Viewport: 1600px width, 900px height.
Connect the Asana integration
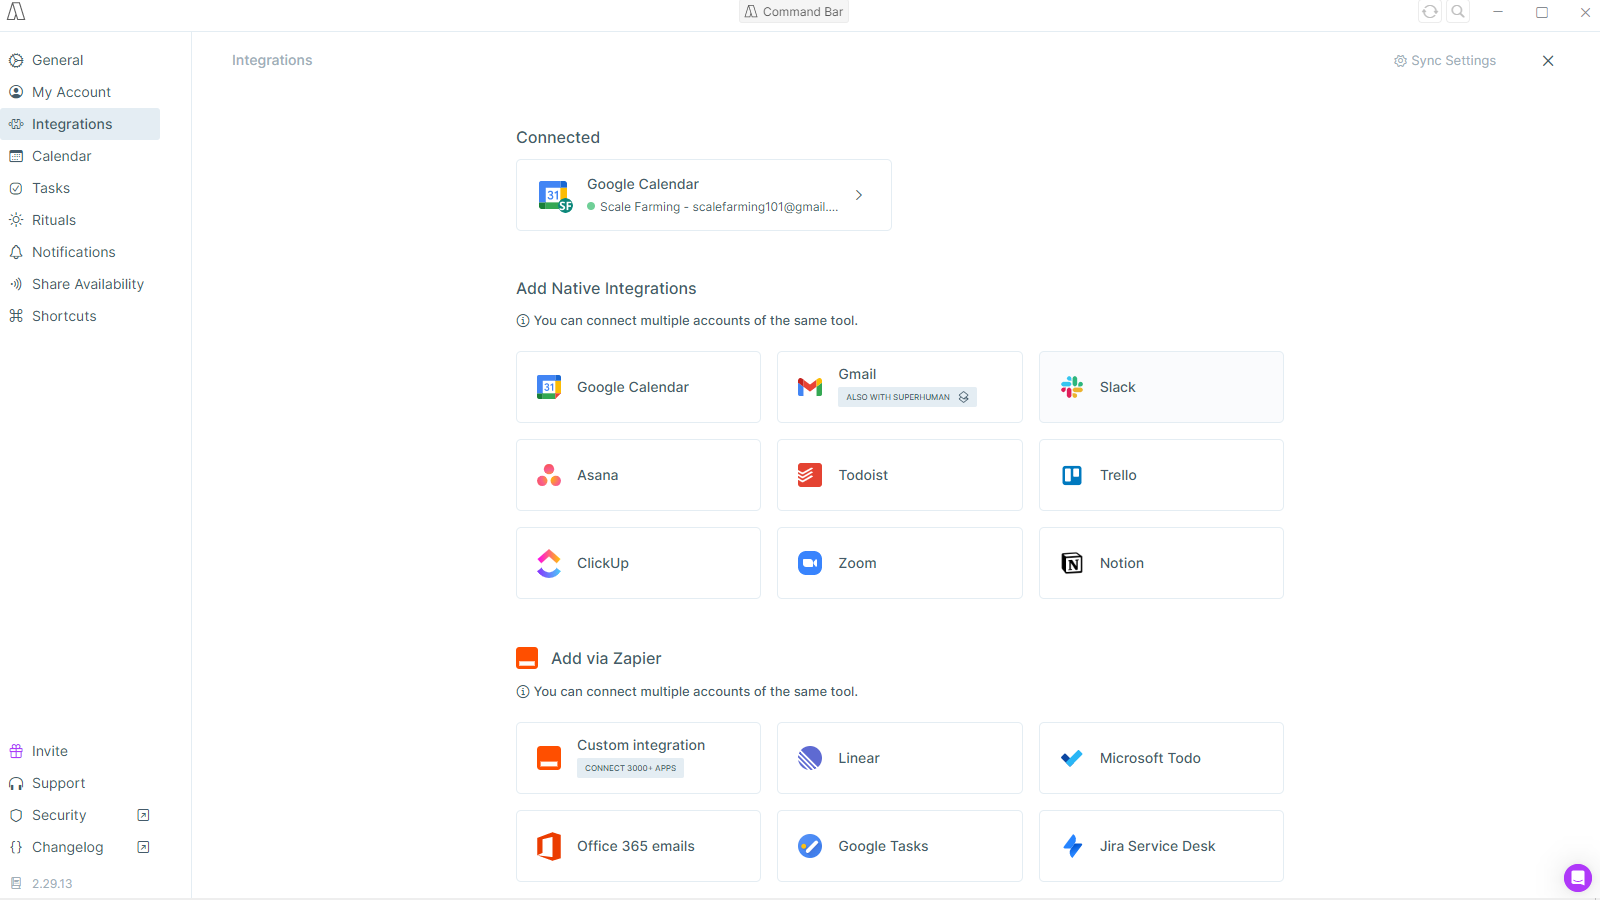pos(638,475)
